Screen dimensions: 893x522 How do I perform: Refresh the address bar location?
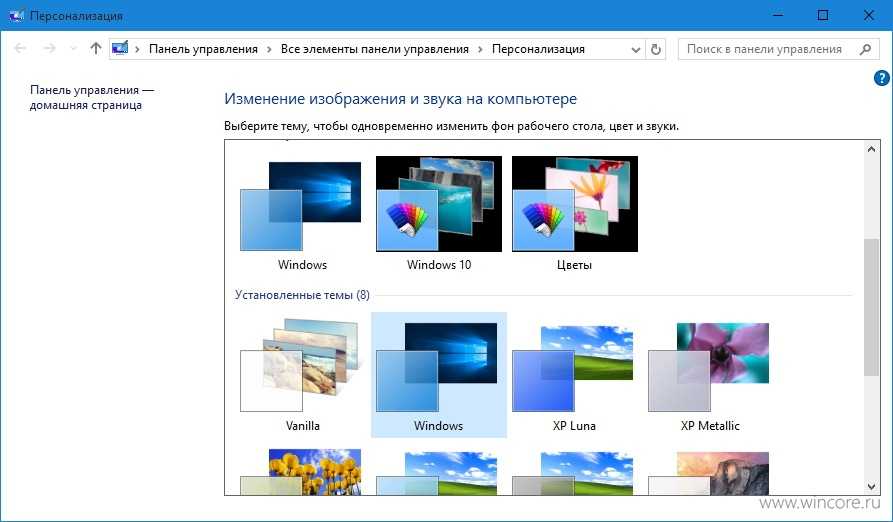656,50
